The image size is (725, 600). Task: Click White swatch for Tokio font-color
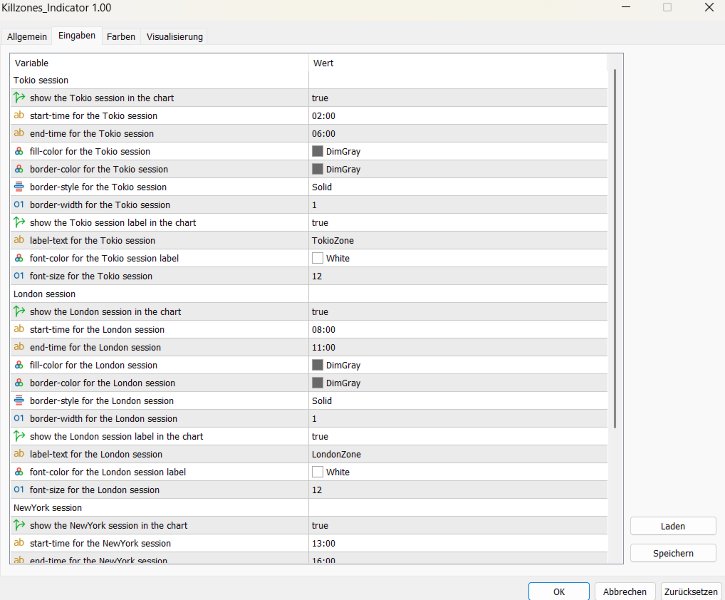(x=317, y=258)
